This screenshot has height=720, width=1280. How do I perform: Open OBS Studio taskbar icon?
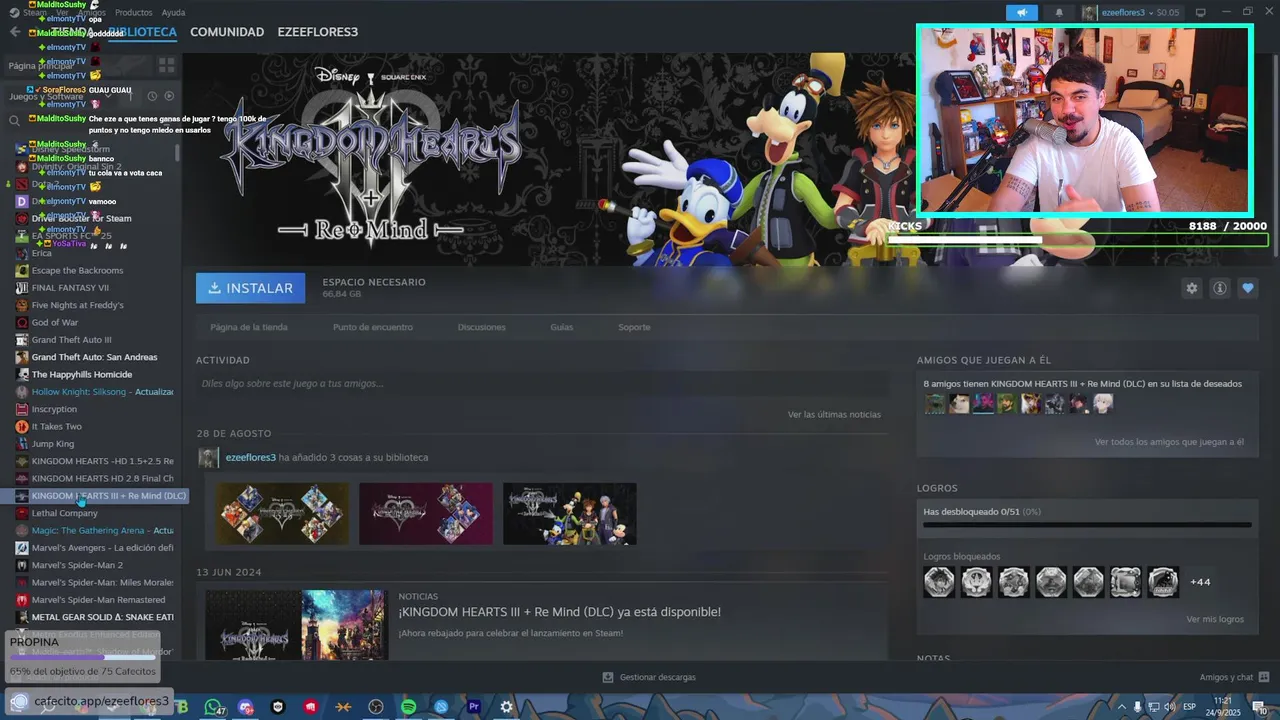[375, 707]
